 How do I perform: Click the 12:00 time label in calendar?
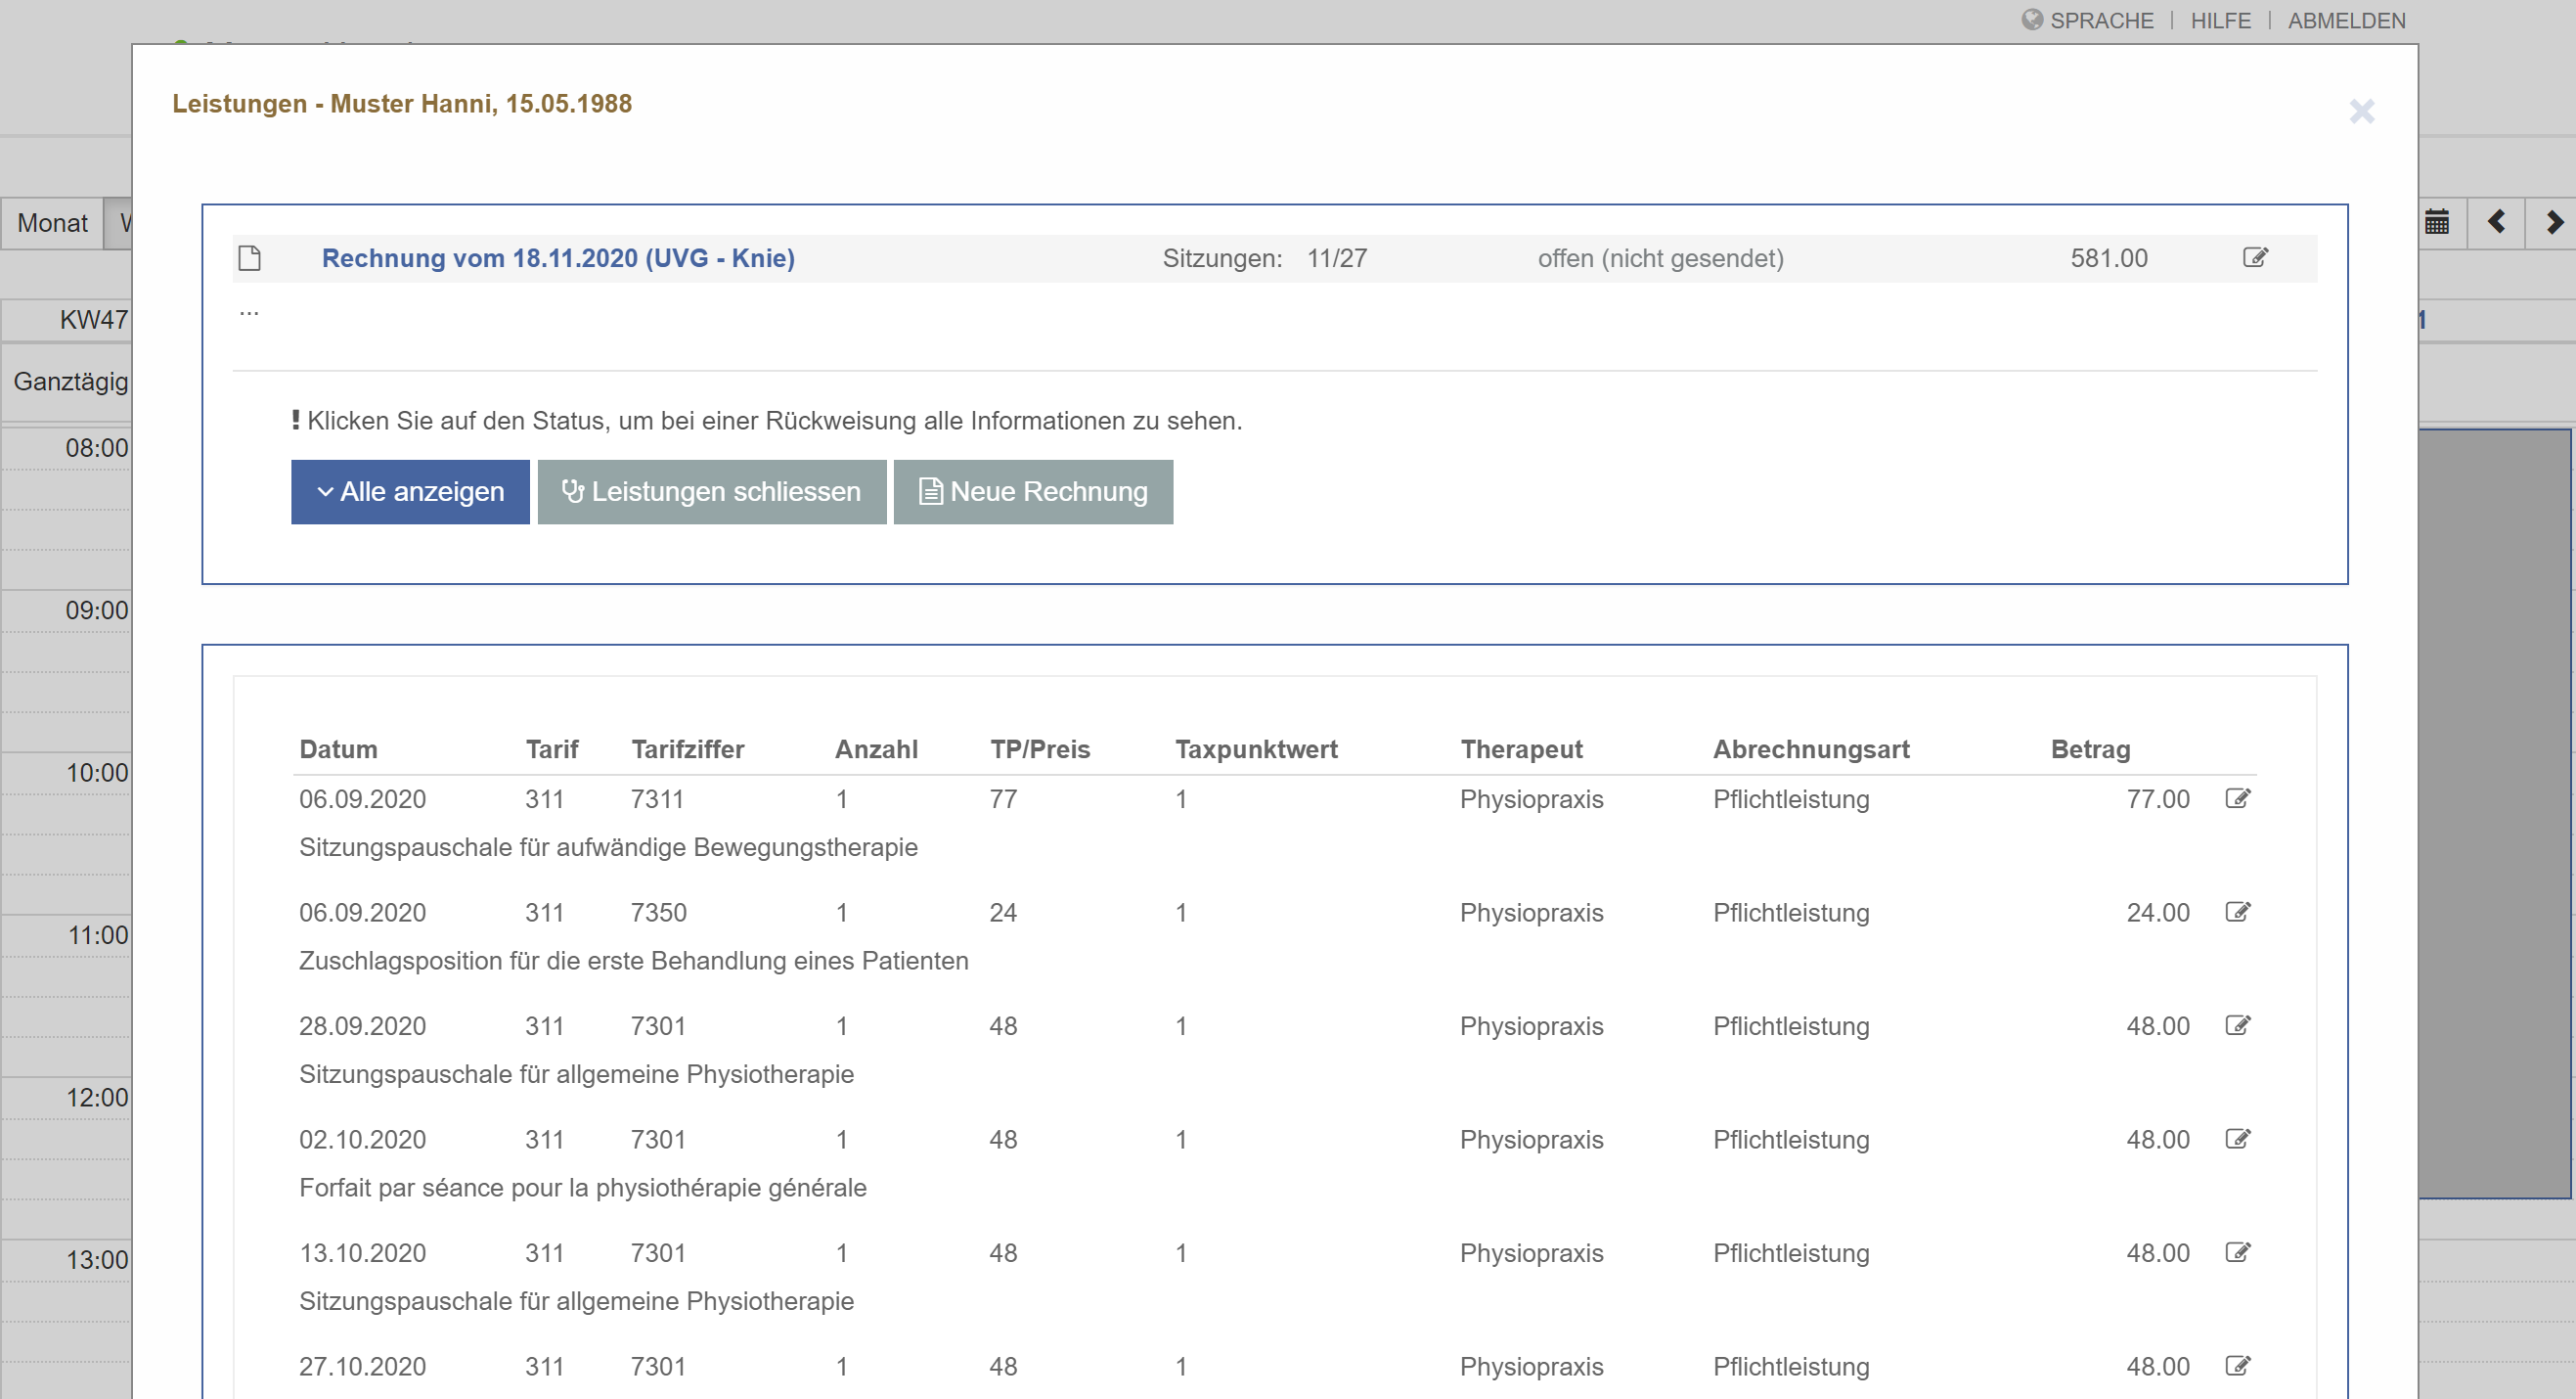(96, 1097)
